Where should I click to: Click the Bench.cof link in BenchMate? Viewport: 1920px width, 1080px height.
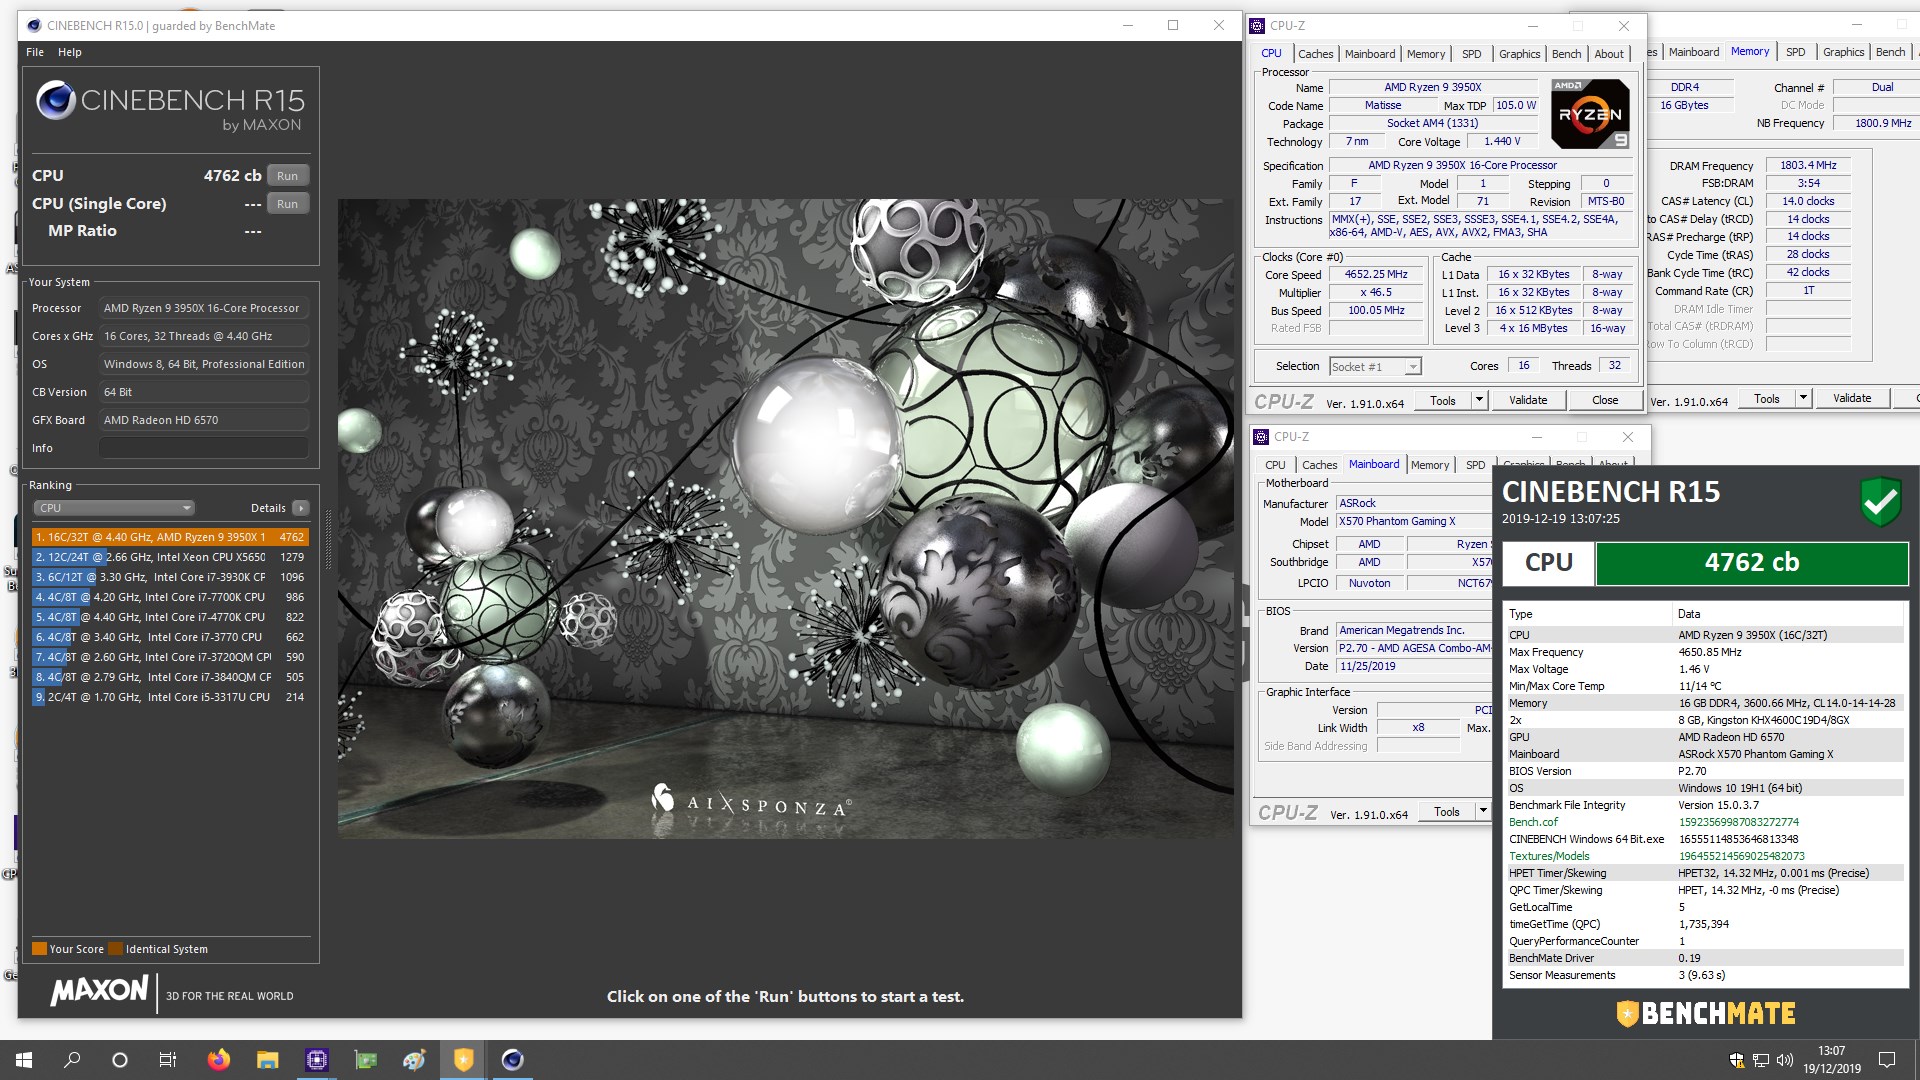pyautogui.click(x=1533, y=822)
